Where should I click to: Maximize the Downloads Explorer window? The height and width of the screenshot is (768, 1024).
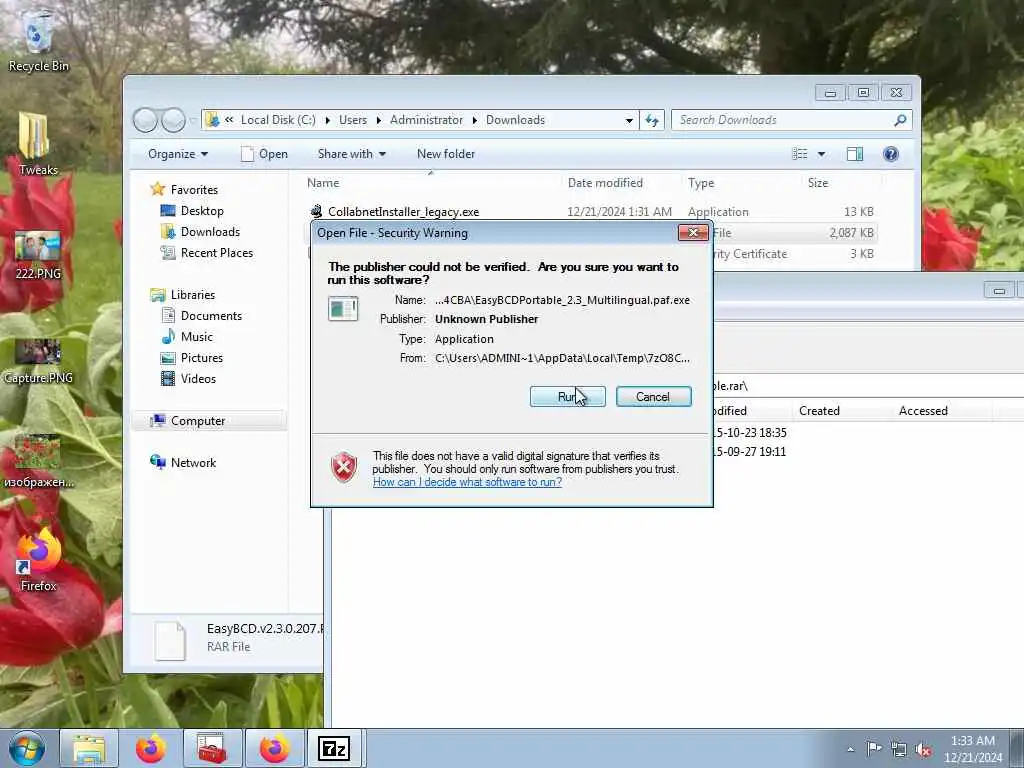pyautogui.click(x=863, y=93)
